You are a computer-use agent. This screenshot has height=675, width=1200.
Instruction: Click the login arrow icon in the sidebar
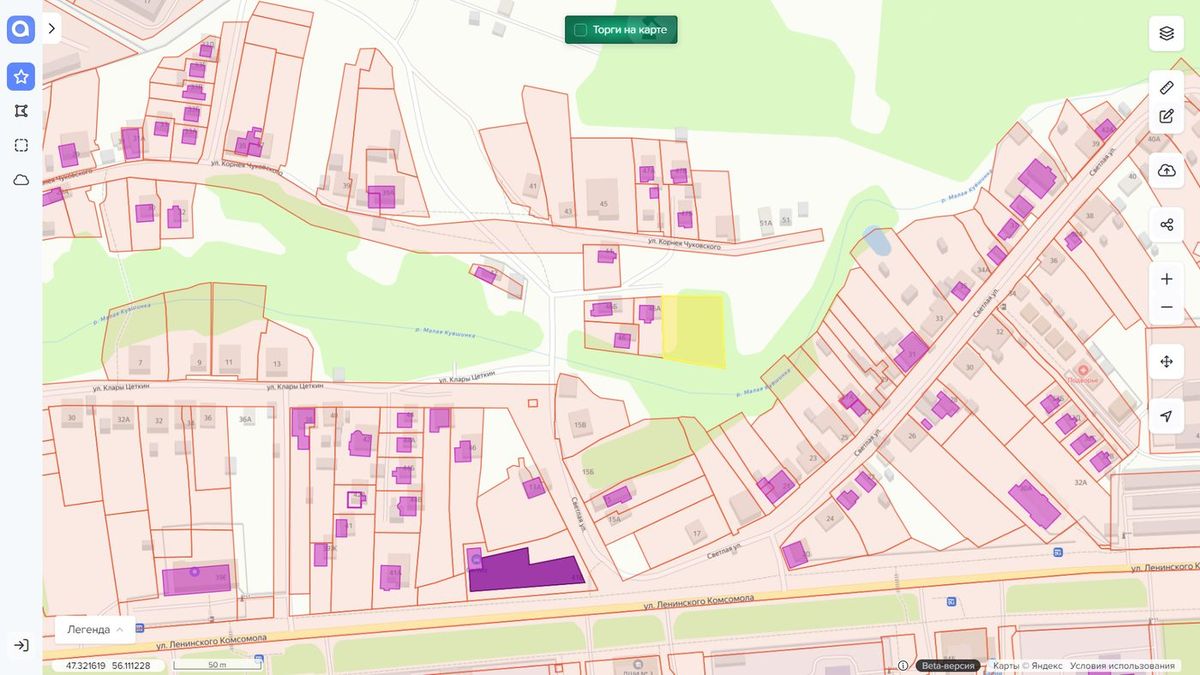(21, 646)
